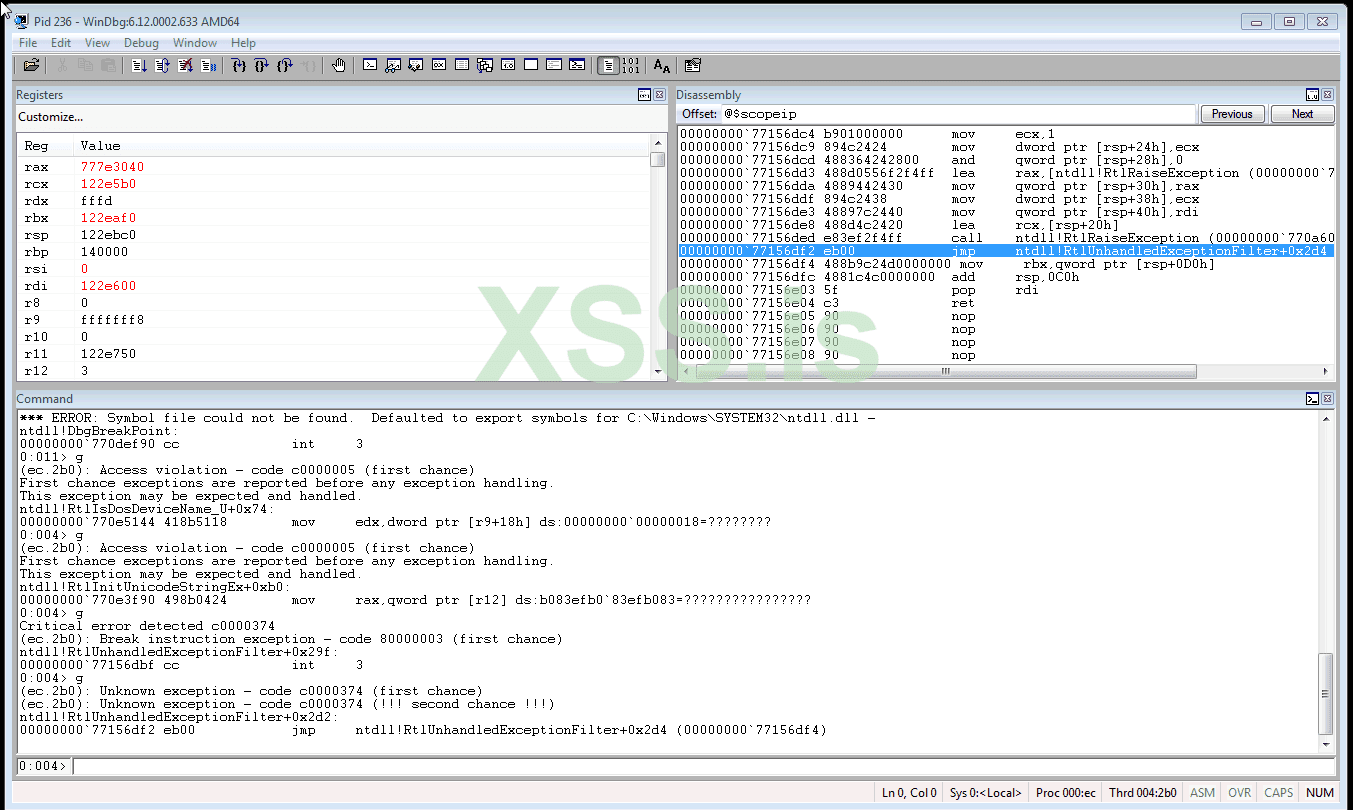Open the Debug menu
Viewport: 1353px width, 810px height.
tap(141, 43)
